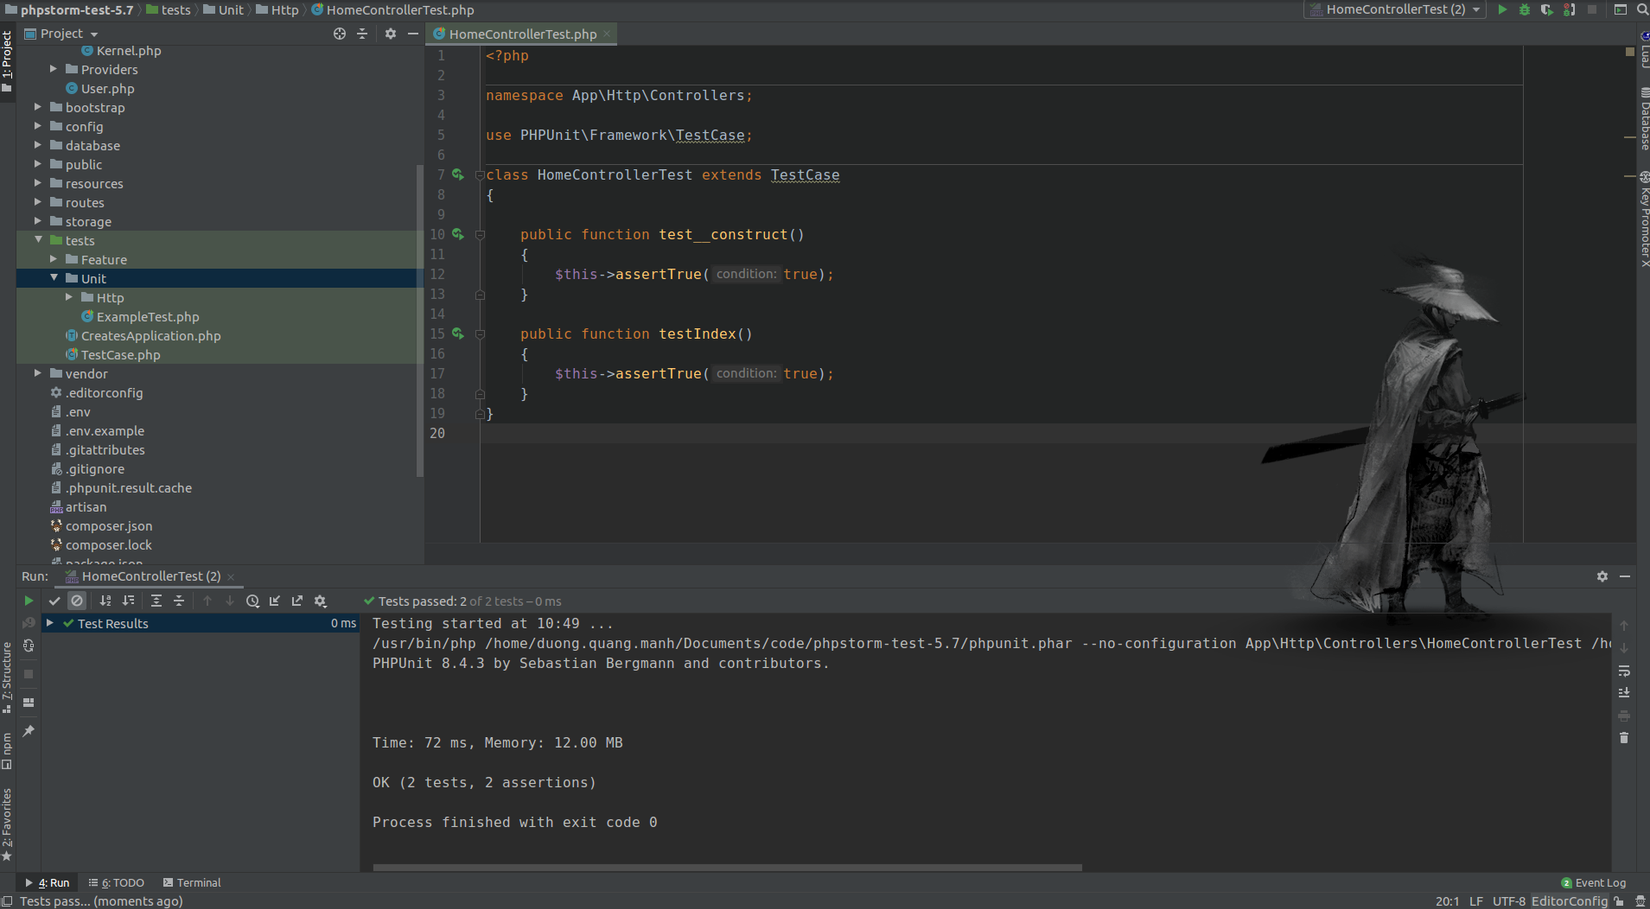This screenshot has height=909, width=1650.
Task: Collapse the Unit folder
Action: point(54,278)
